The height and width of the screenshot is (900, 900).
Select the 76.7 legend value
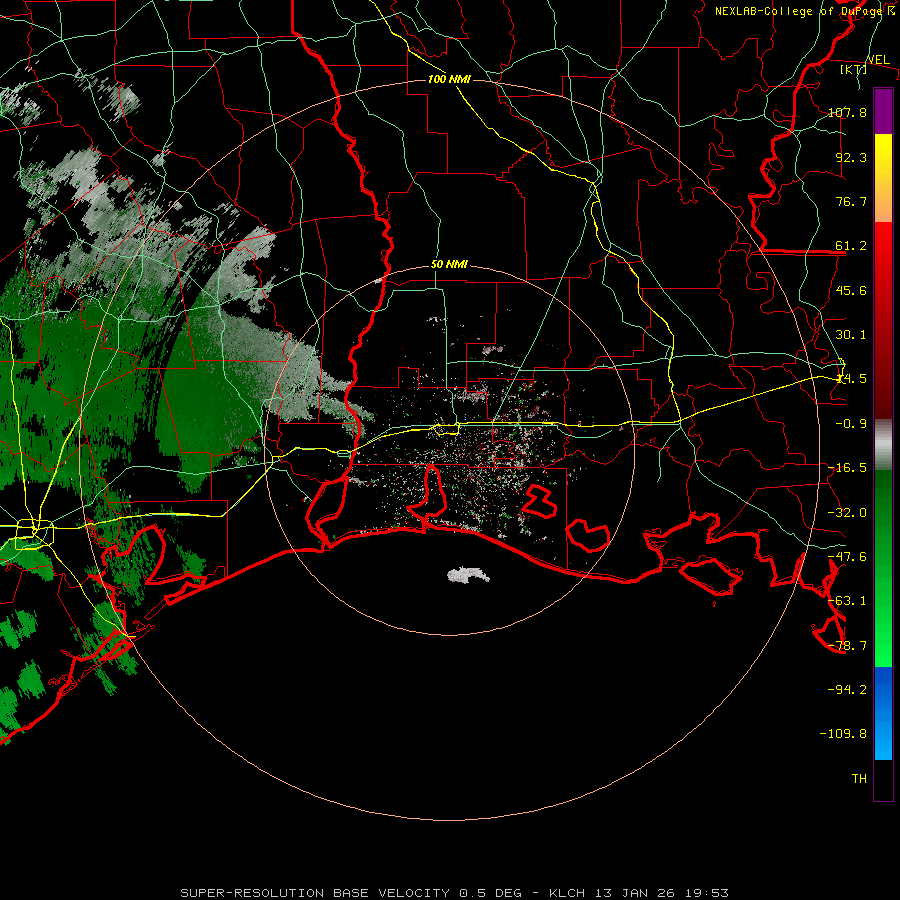[x=851, y=201]
